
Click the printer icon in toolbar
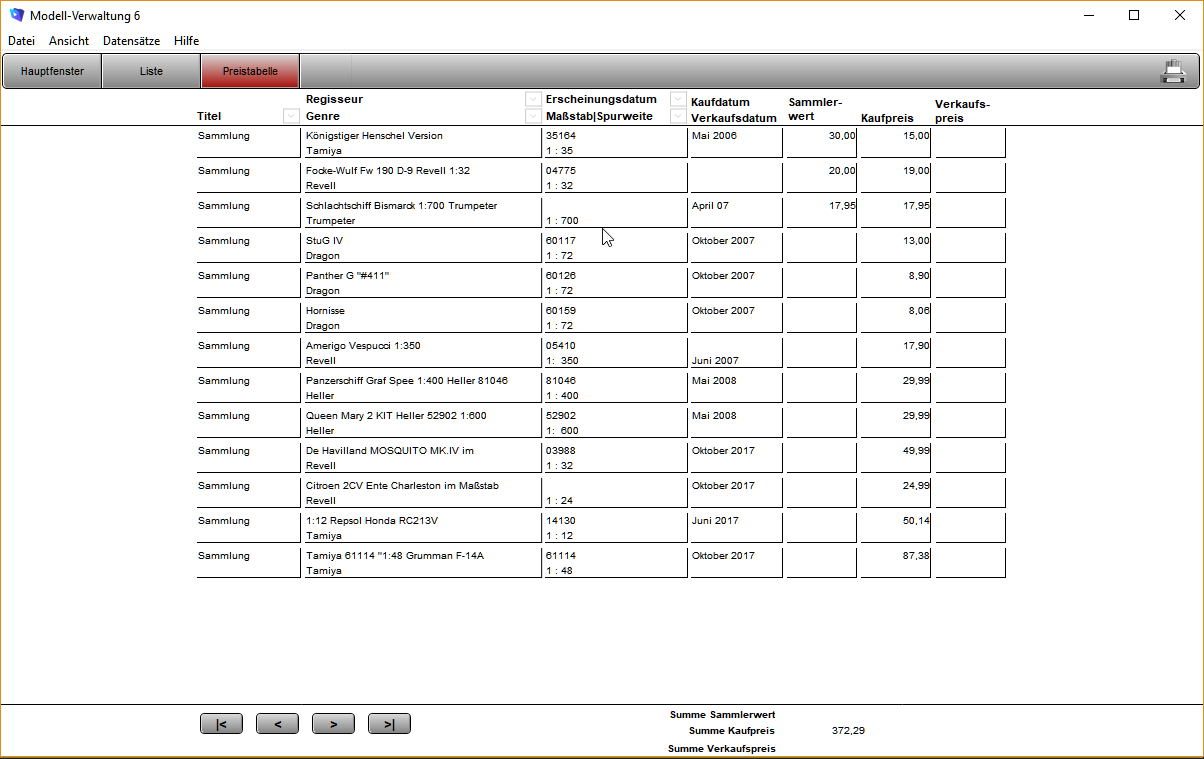pyautogui.click(x=1172, y=71)
